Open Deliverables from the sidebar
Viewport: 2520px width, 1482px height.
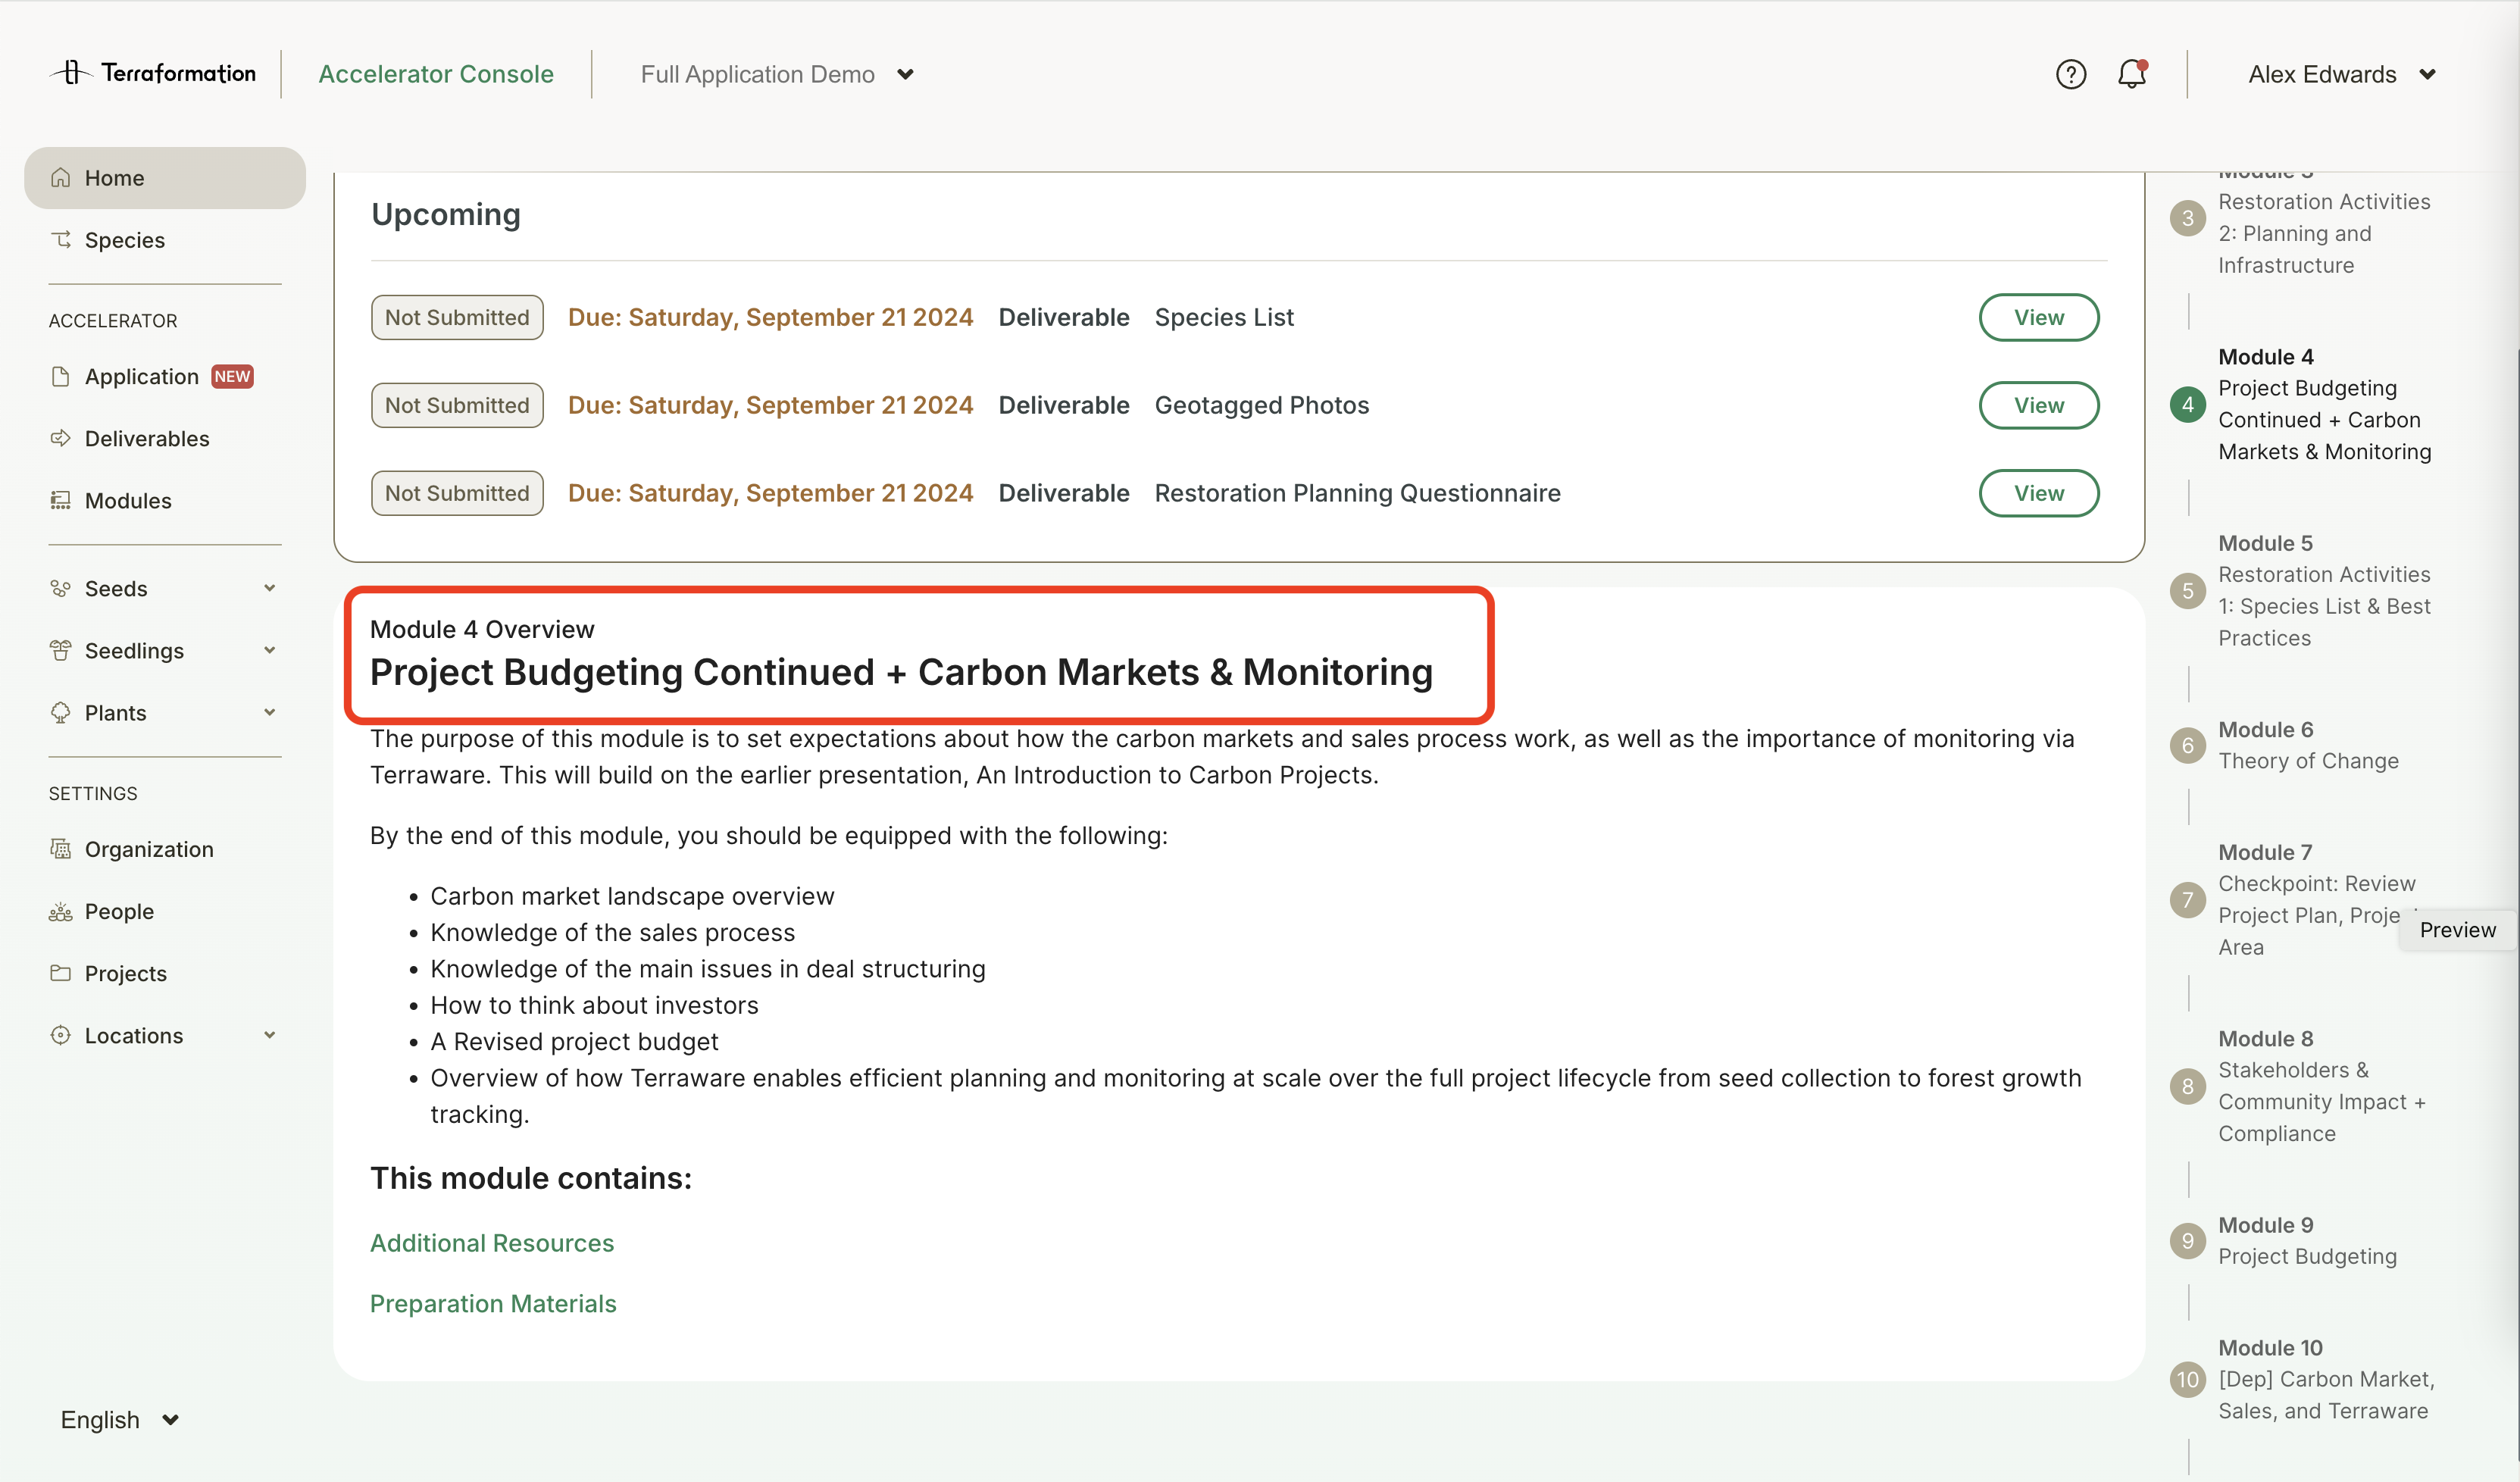point(146,438)
